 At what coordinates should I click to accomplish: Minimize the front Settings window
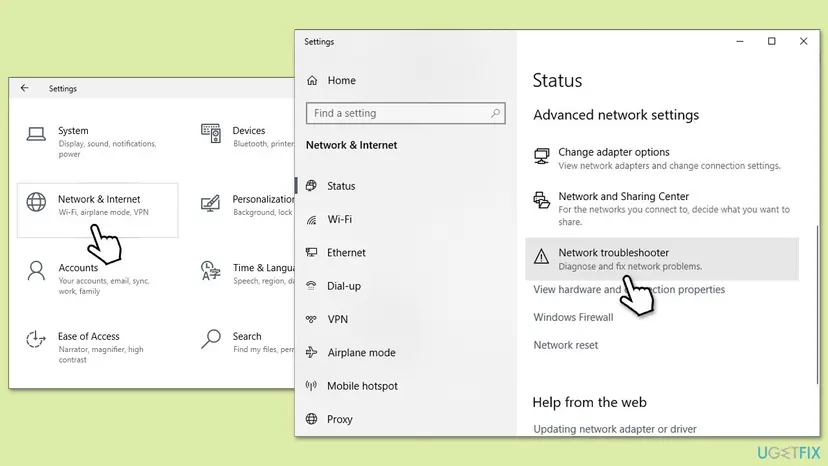(x=740, y=41)
